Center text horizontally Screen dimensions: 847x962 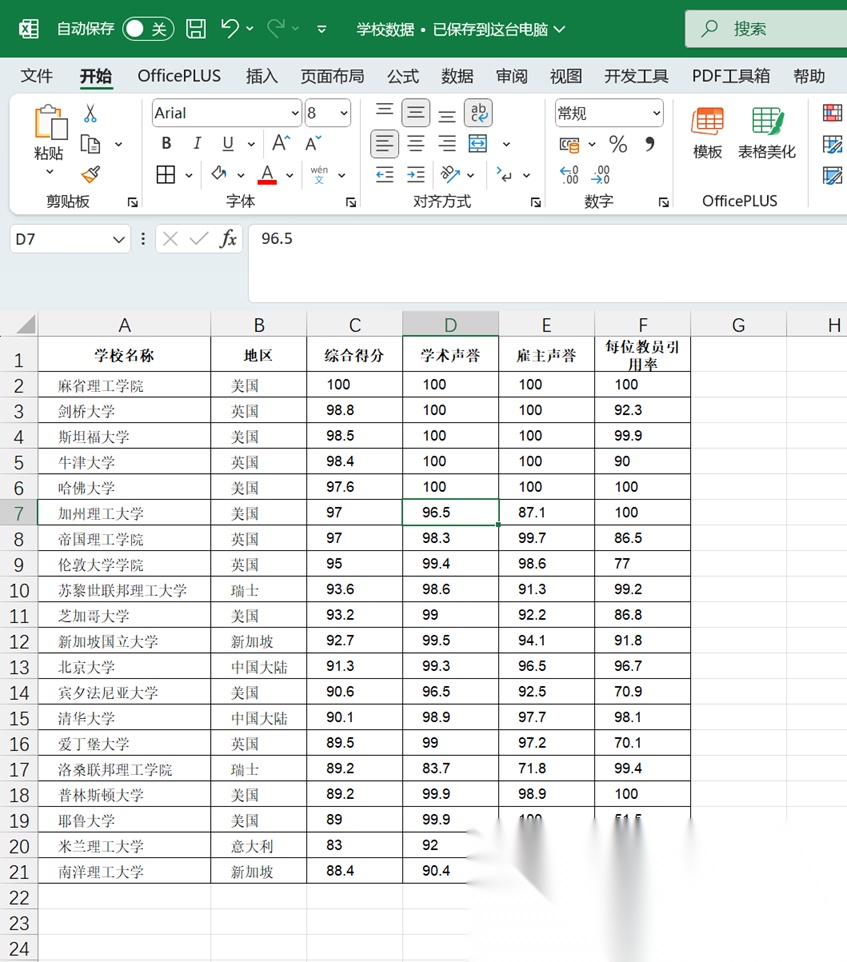[x=416, y=144]
